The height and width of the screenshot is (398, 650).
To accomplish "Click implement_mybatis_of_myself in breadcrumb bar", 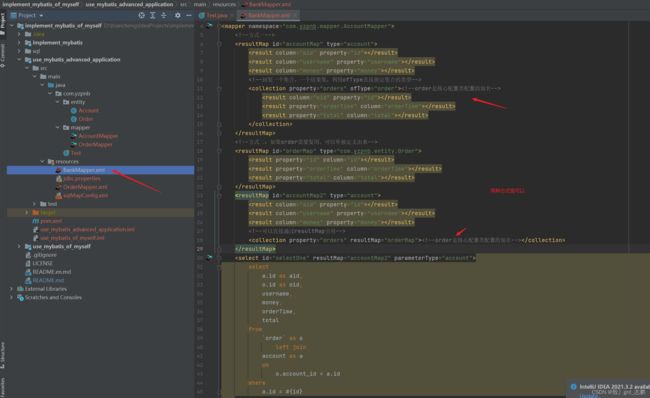I will [x=41, y=4].
